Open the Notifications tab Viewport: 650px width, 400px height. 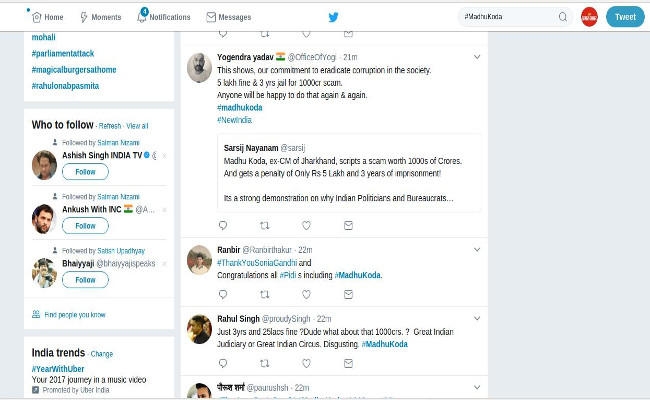[163, 17]
